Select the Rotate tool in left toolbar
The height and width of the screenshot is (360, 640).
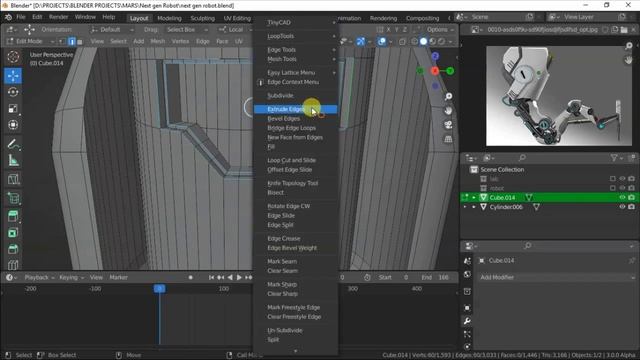13,92
